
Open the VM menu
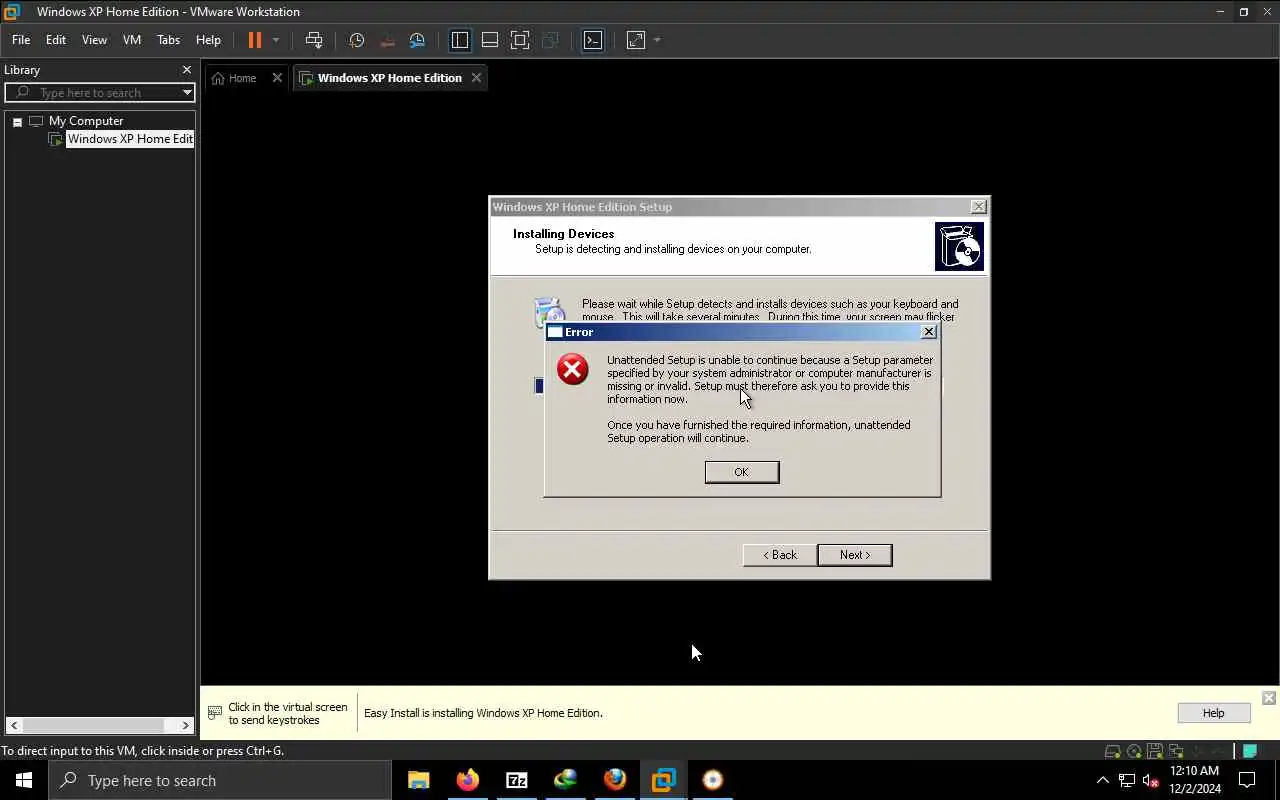point(132,40)
